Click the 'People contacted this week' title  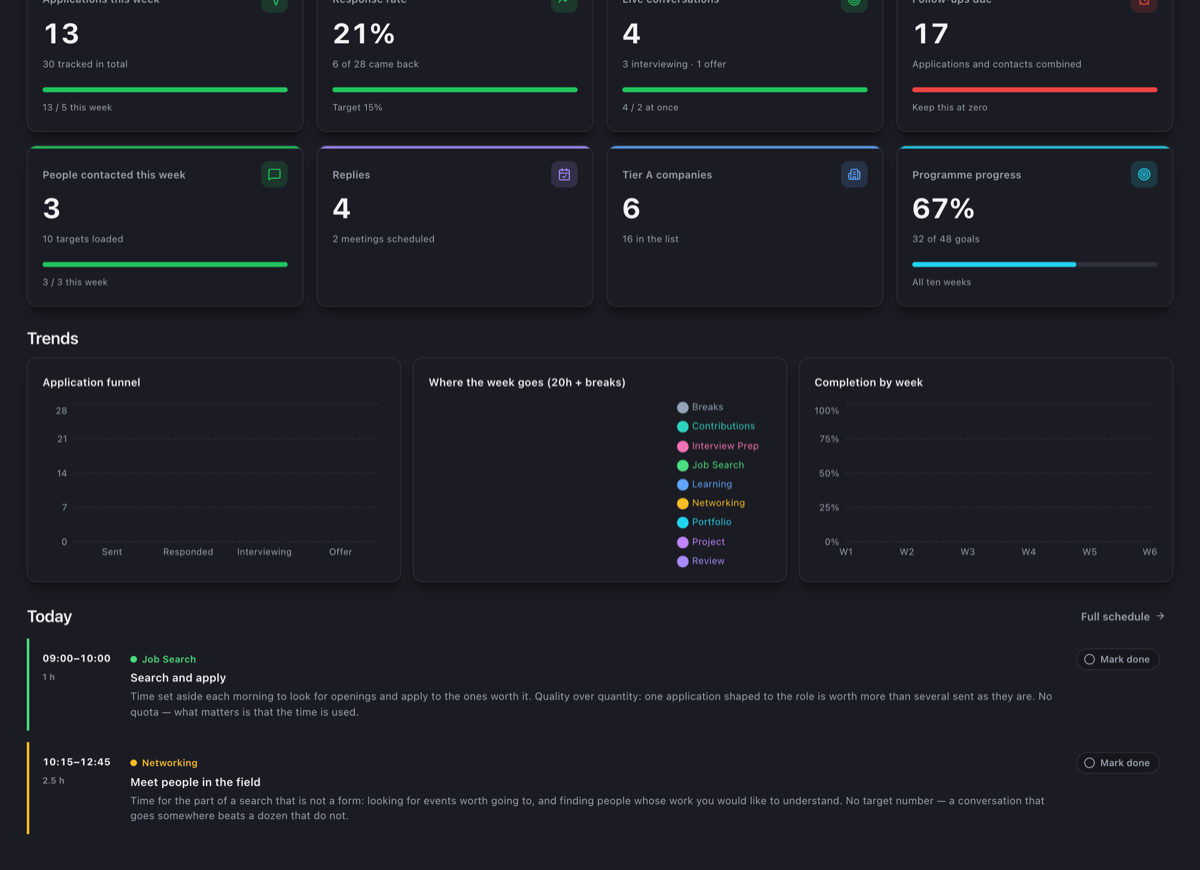click(x=114, y=175)
